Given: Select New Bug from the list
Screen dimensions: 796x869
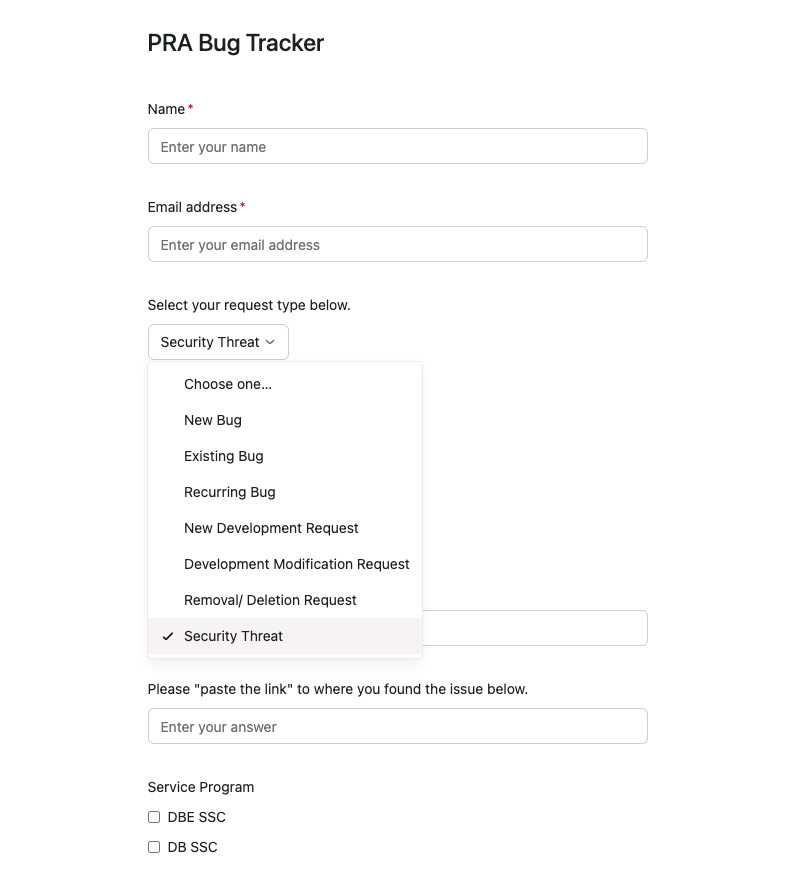Looking at the screenshot, I should pos(213,420).
